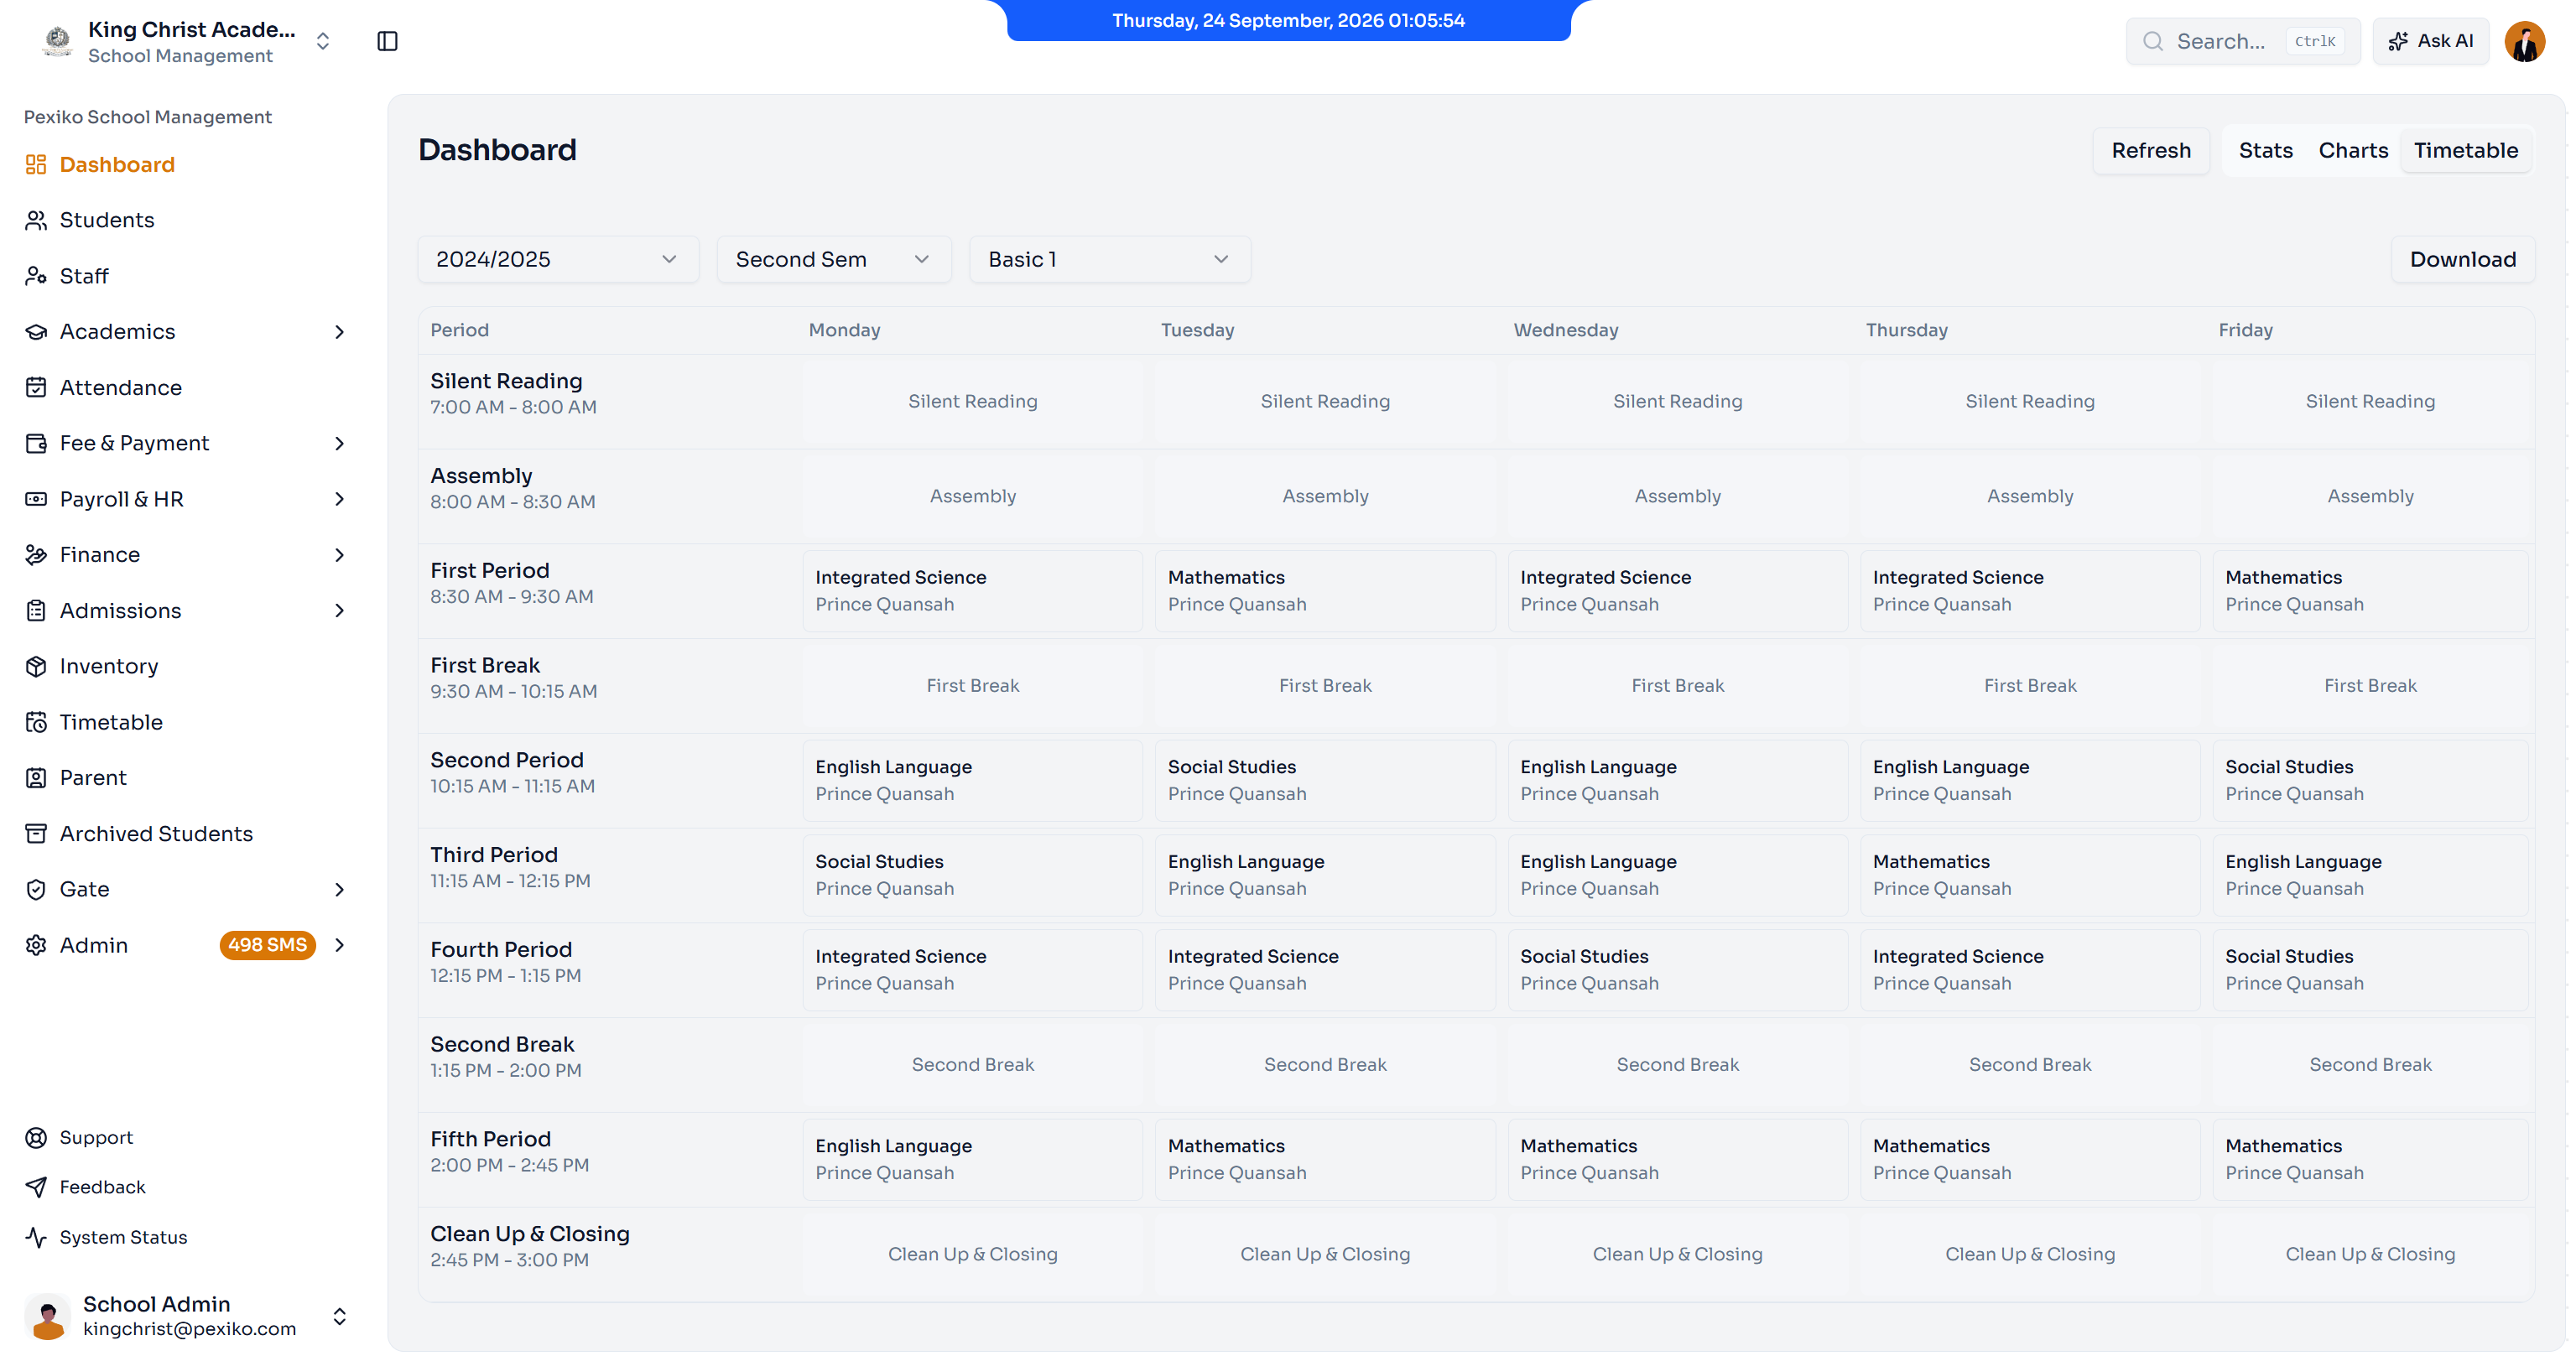
Task: Open the school switcher chevrons
Action: pos(323,41)
